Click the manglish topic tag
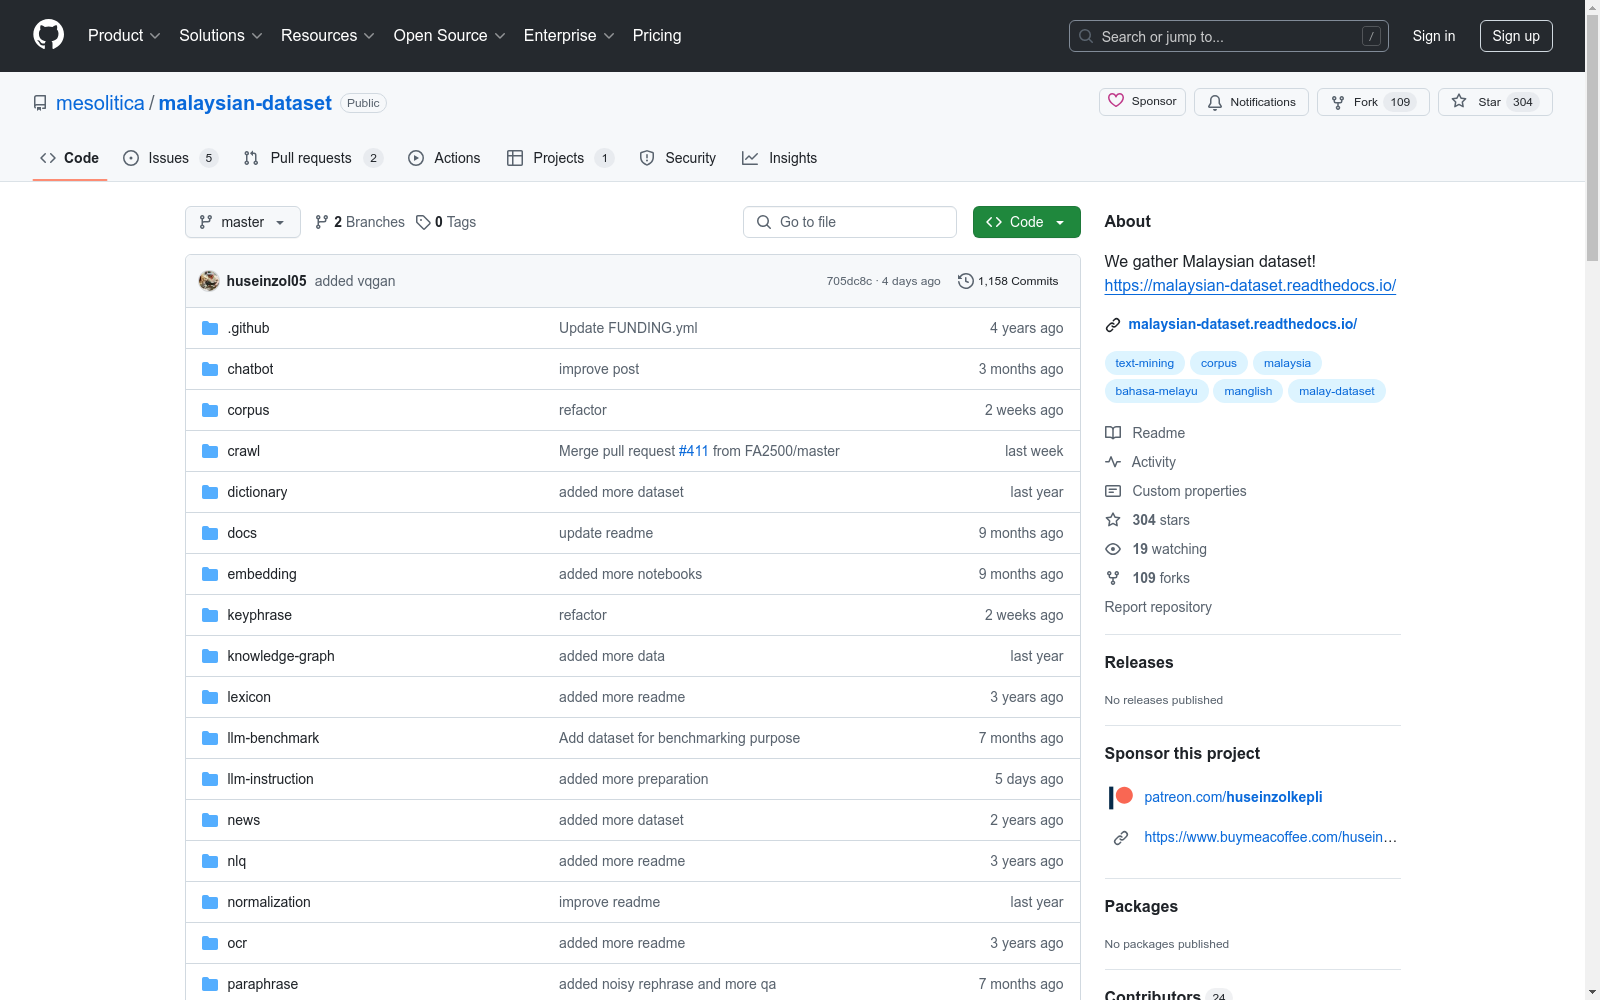Screen dimensions: 1600x1000 pos(1248,391)
